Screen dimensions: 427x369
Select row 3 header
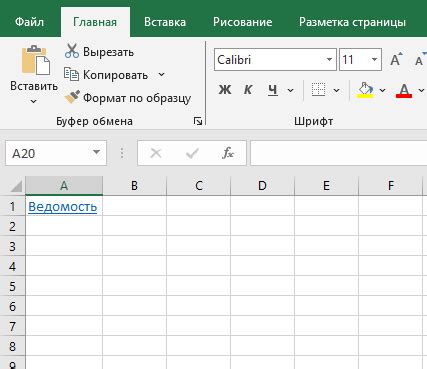pyautogui.click(x=13, y=246)
